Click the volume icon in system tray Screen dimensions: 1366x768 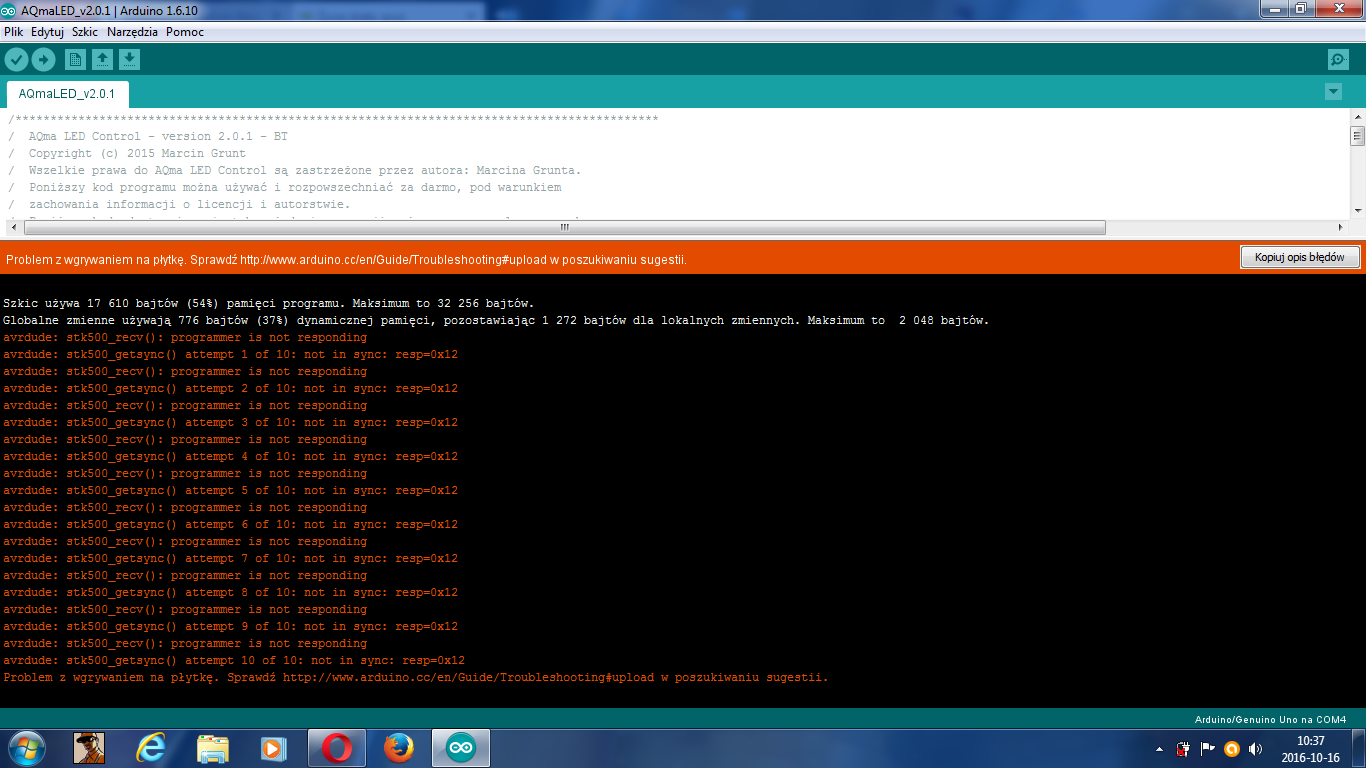tap(1255, 748)
